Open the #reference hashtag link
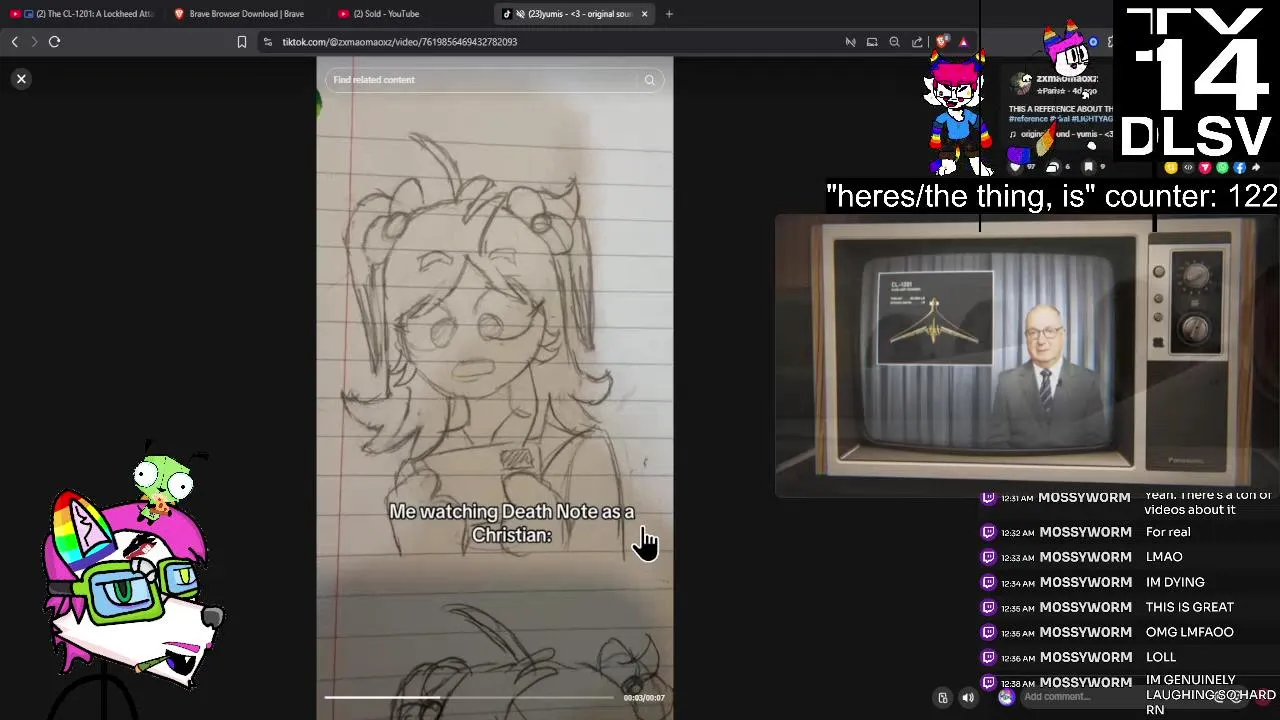 pyautogui.click(x=1028, y=119)
